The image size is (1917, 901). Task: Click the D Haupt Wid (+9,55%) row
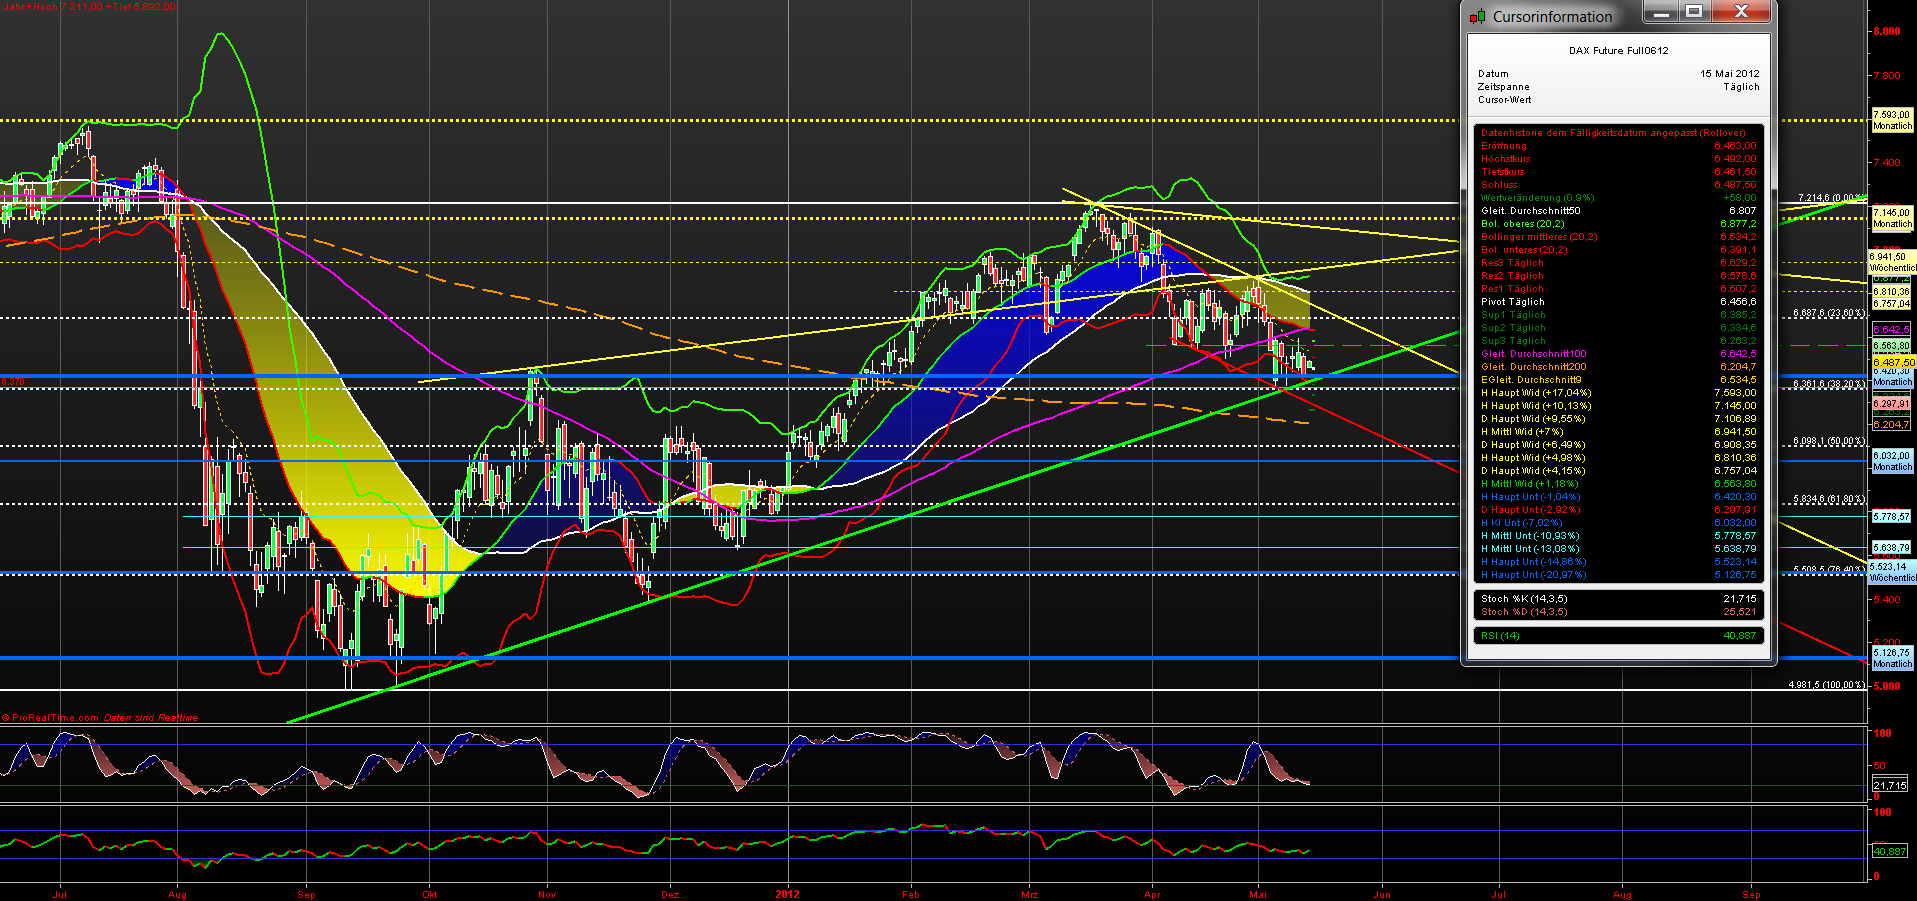point(1618,419)
